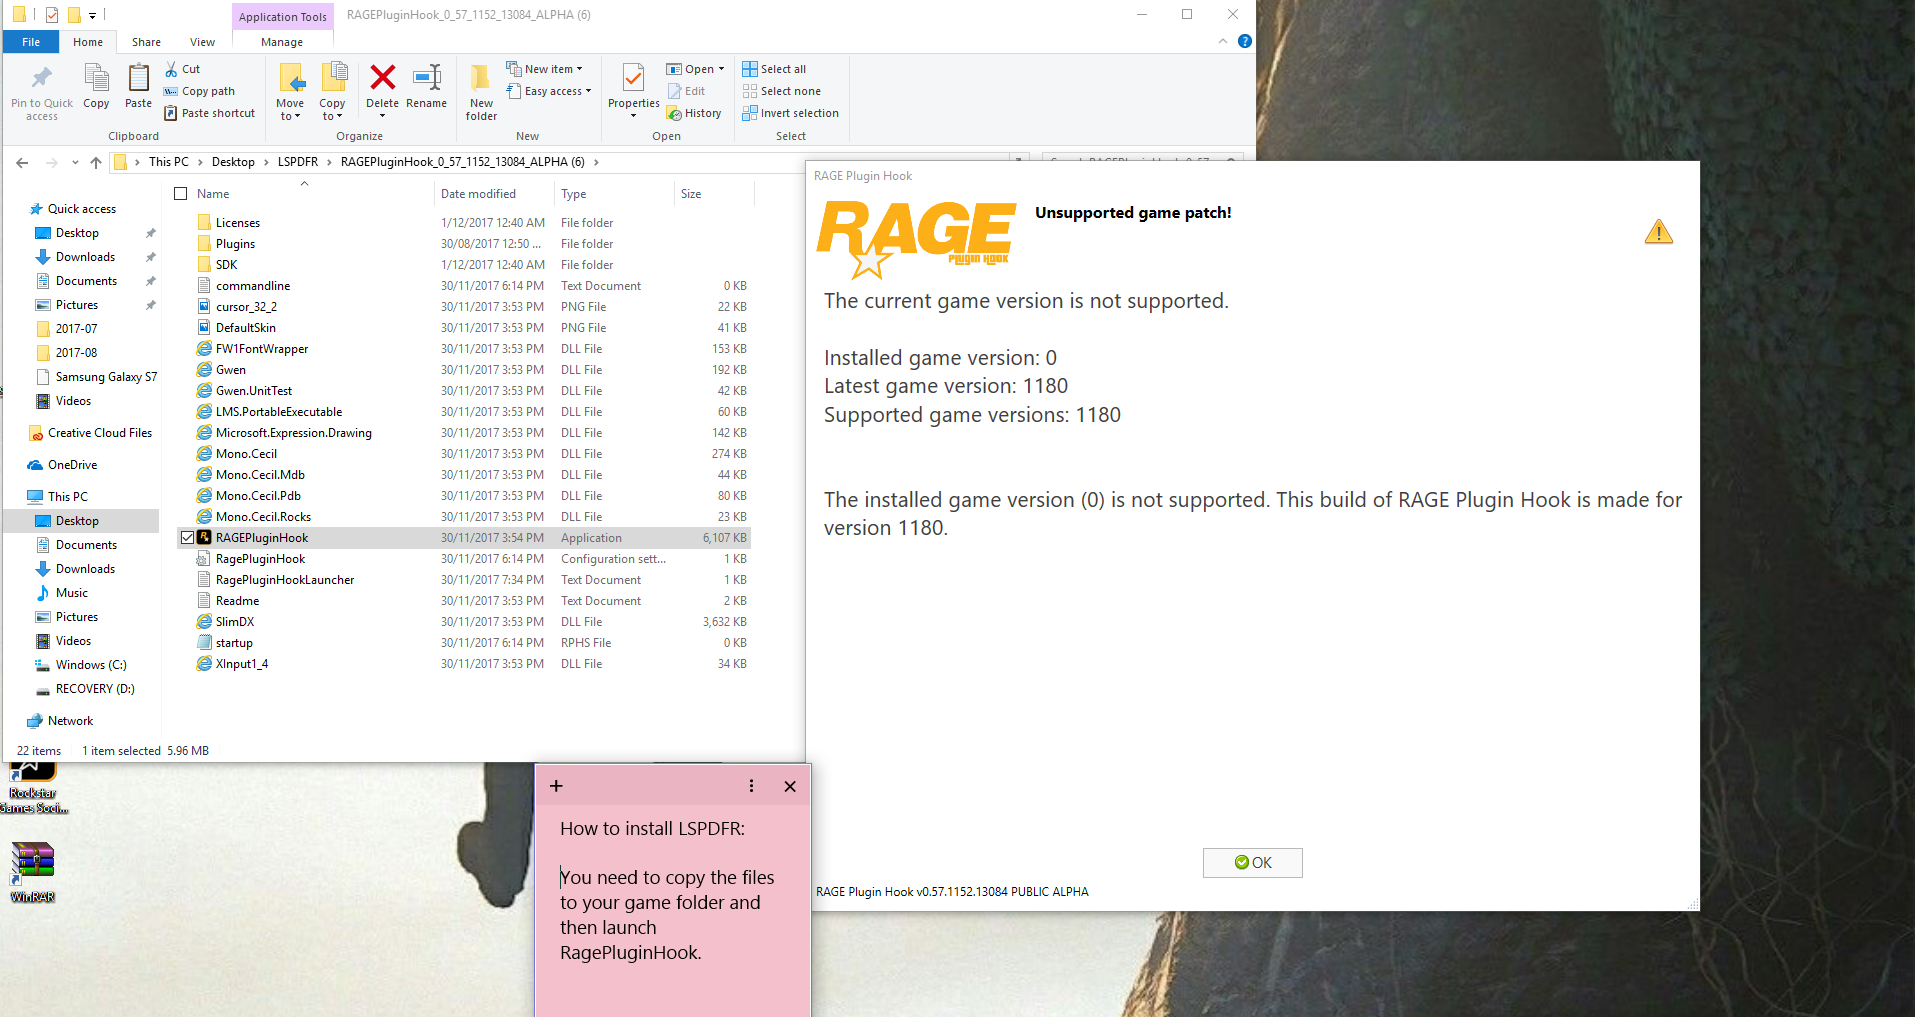The image size is (1915, 1017).
Task: Add a new sticky note with plus
Action: click(556, 786)
